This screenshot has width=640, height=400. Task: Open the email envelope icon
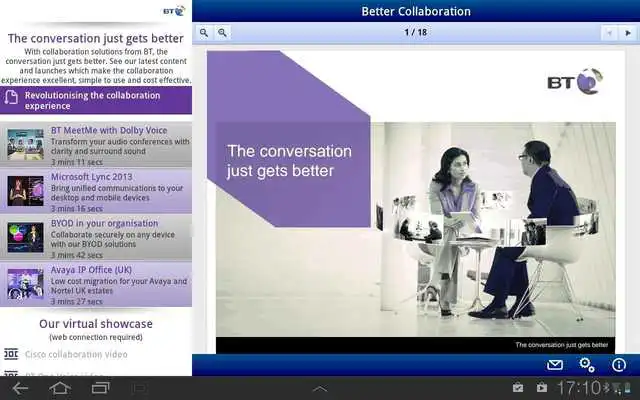point(556,365)
